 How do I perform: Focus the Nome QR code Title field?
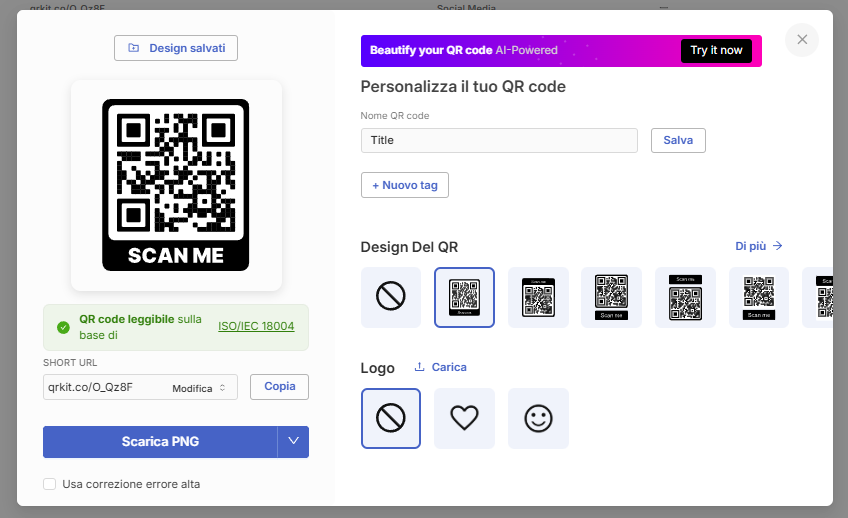[499, 141]
